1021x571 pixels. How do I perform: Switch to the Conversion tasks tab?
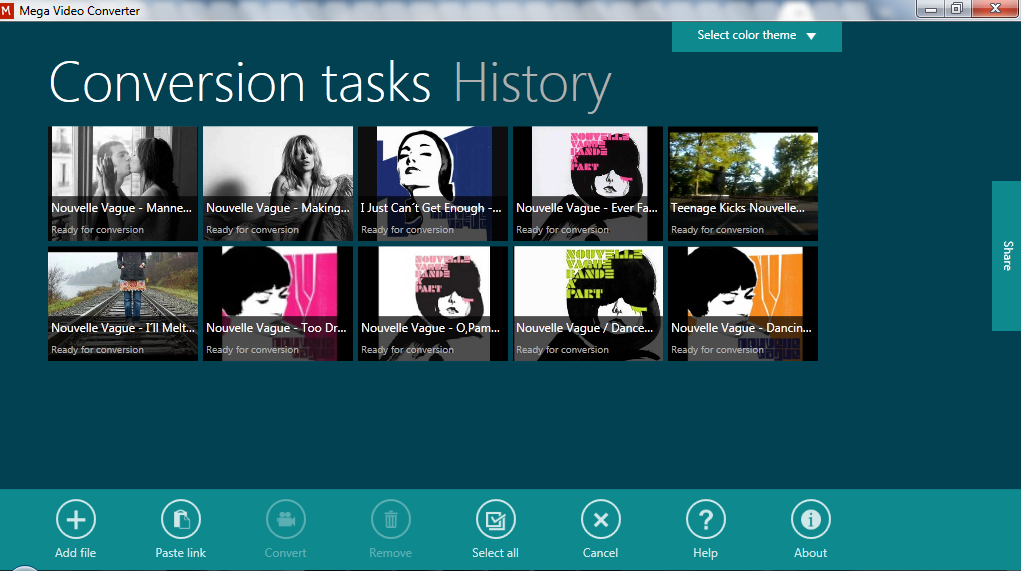(240, 83)
